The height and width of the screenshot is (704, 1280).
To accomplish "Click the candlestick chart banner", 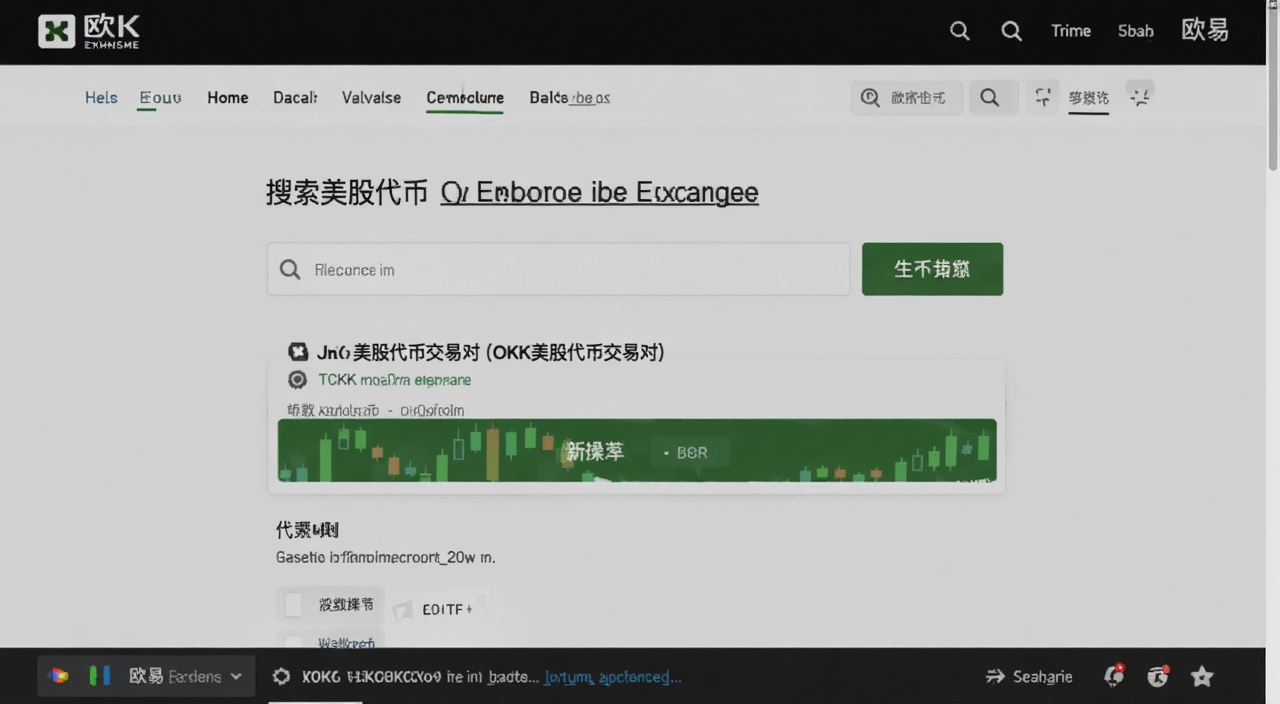I will [637, 450].
